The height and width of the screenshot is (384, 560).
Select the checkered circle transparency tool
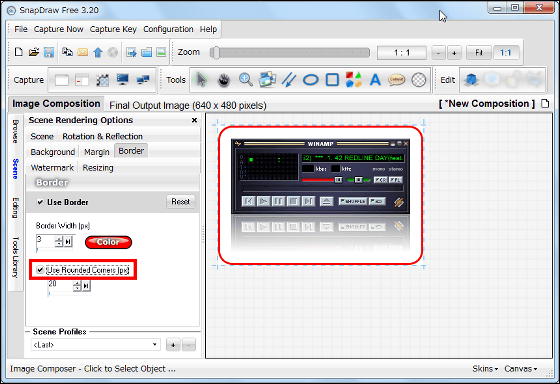[x=419, y=80]
